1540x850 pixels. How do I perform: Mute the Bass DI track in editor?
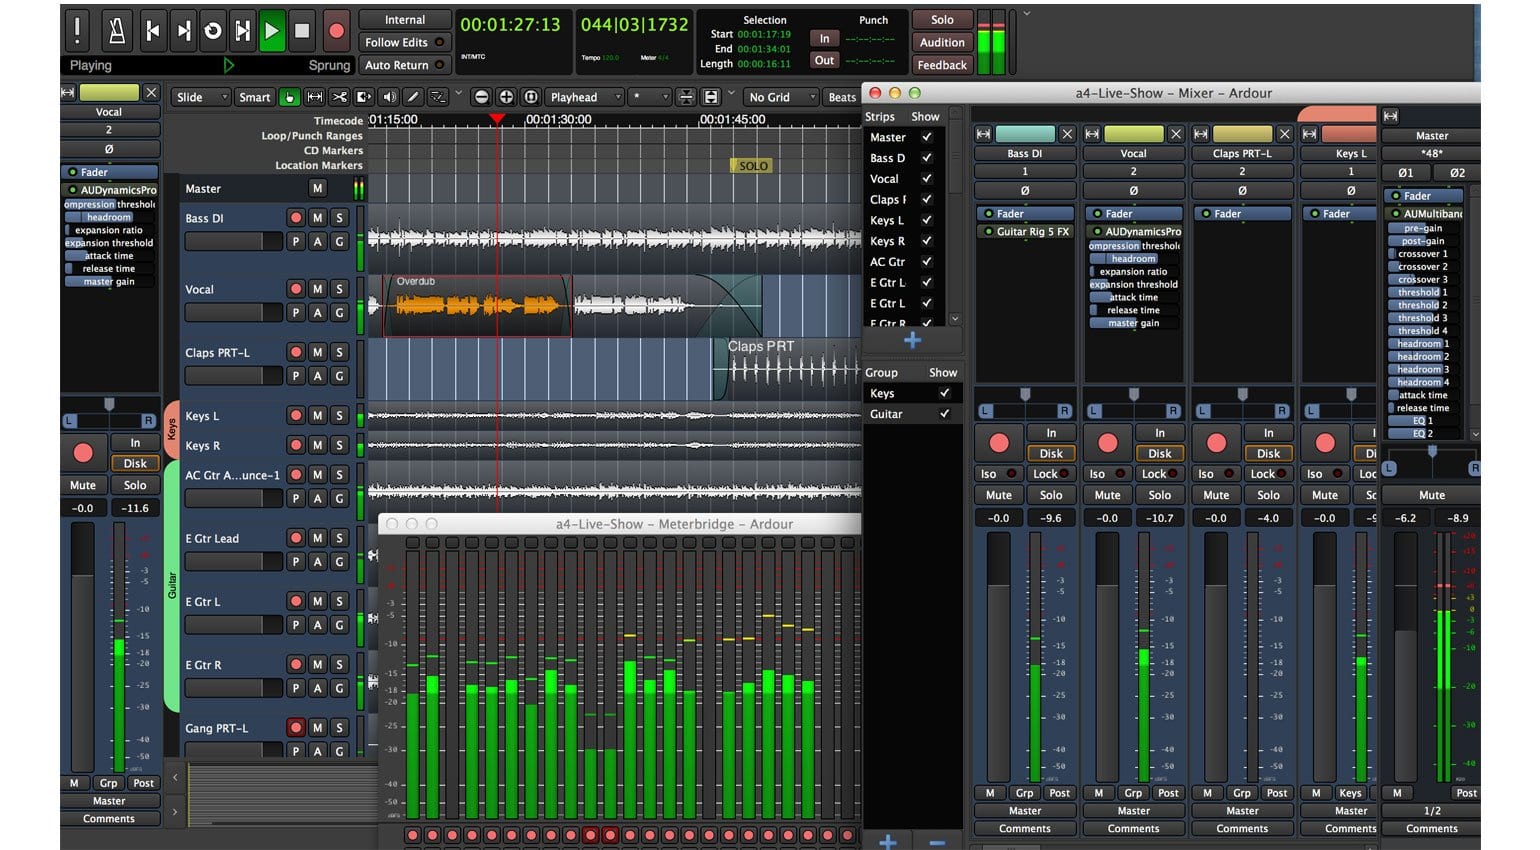[x=317, y=218]
